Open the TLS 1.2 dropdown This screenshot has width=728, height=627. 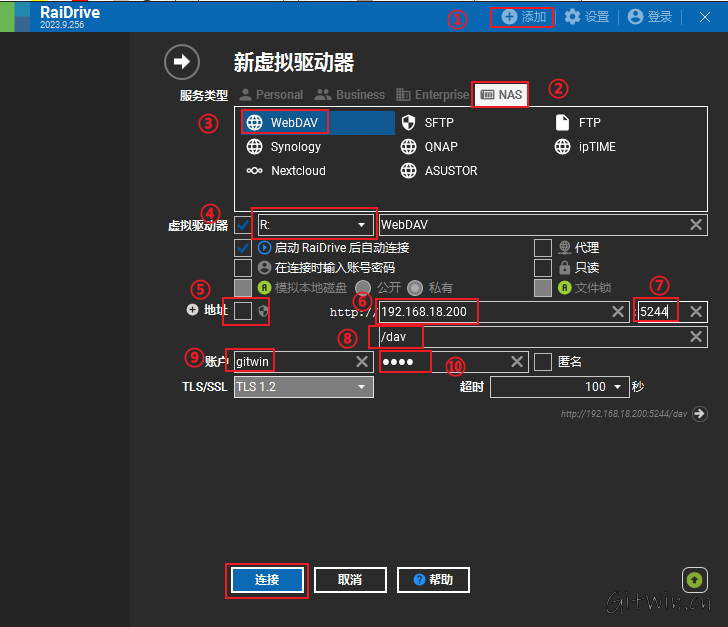click(x=304, y=387)
